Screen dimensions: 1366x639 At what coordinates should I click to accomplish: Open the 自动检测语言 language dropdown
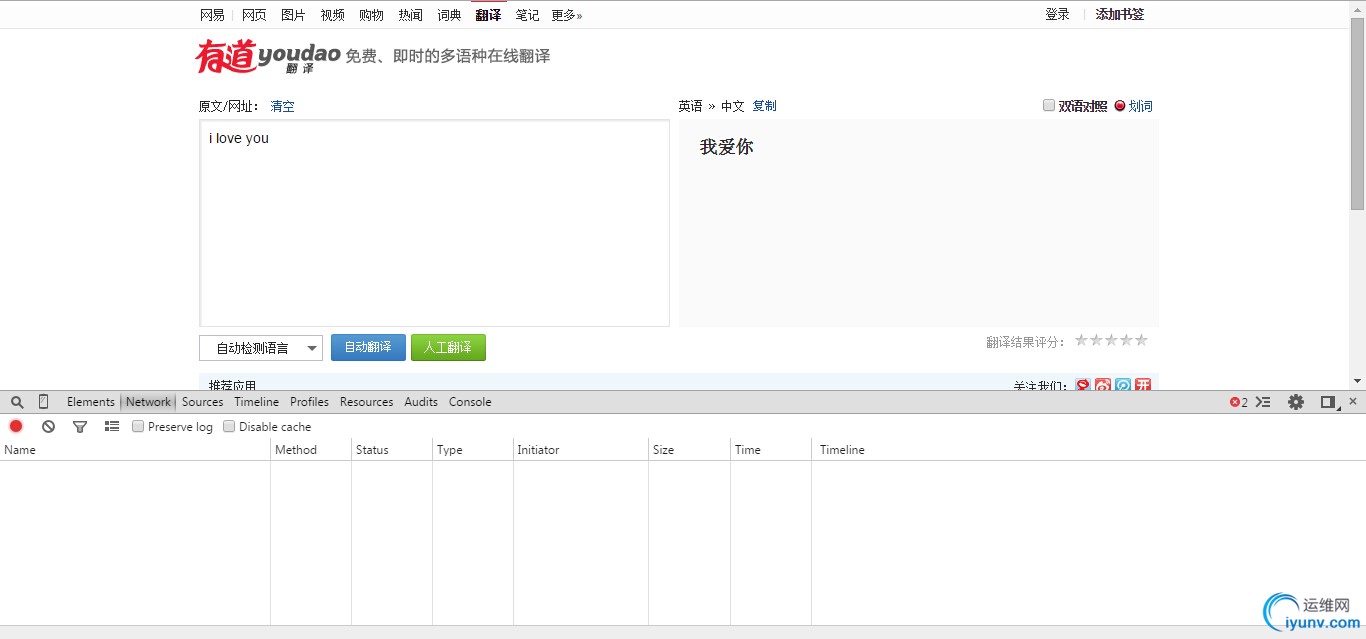pos(261,348)
